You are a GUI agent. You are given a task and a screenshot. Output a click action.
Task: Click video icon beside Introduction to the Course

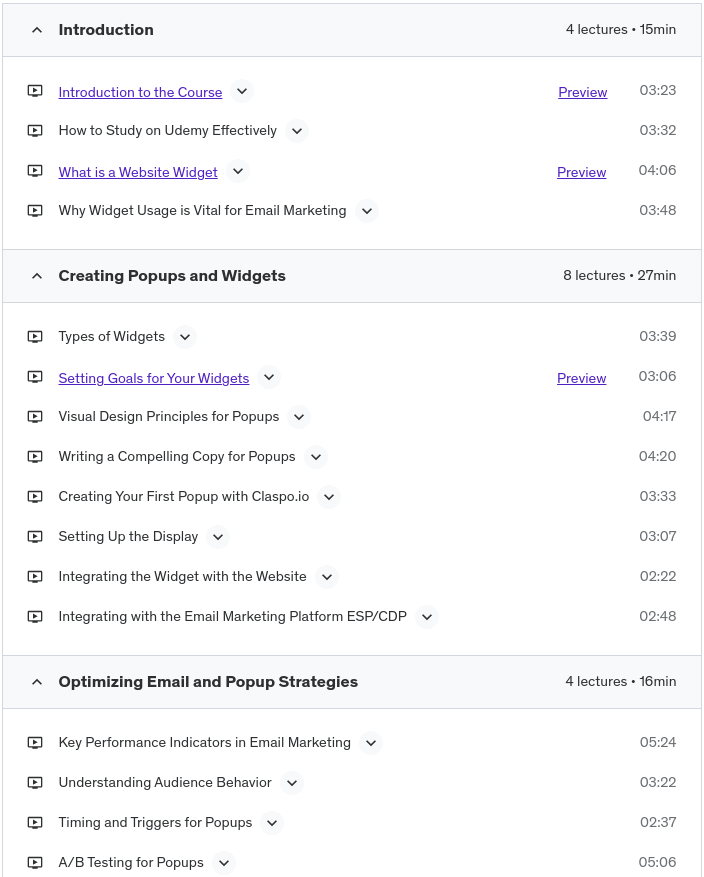(35, 91)
